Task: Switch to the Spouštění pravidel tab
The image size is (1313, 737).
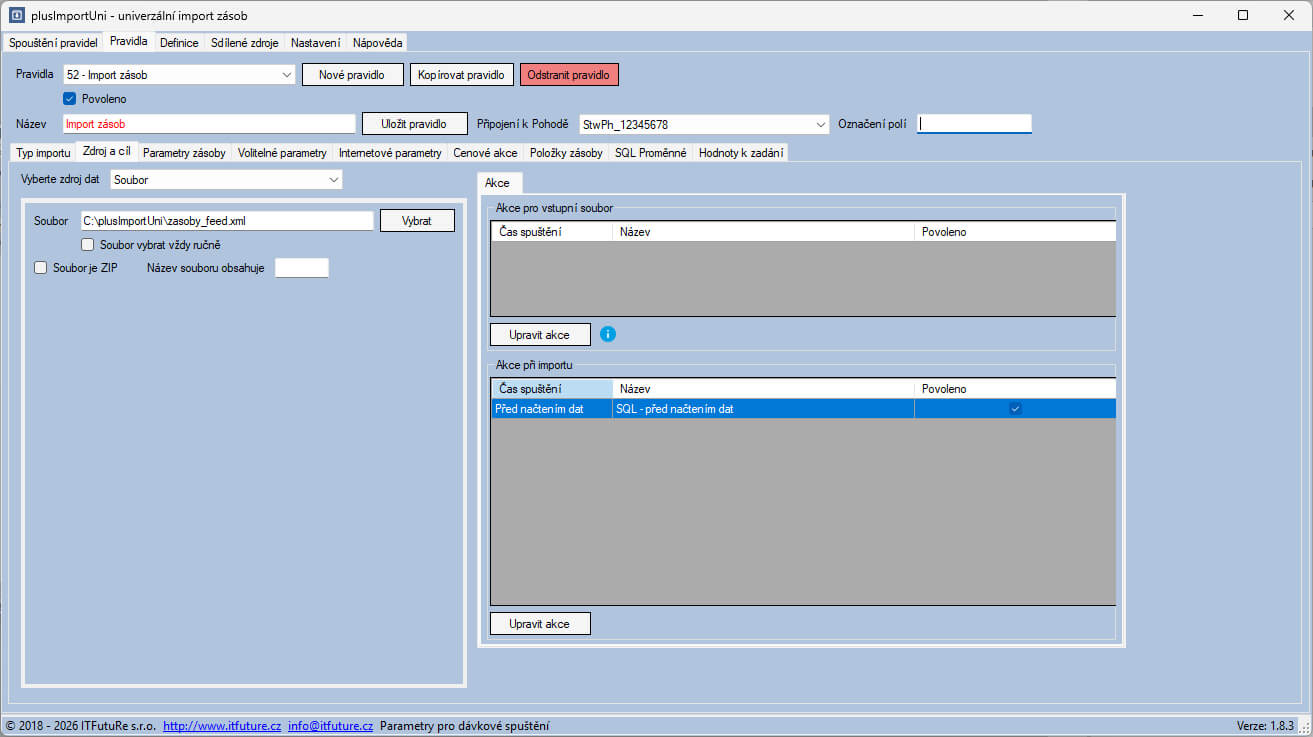Action: coord(53,43)
